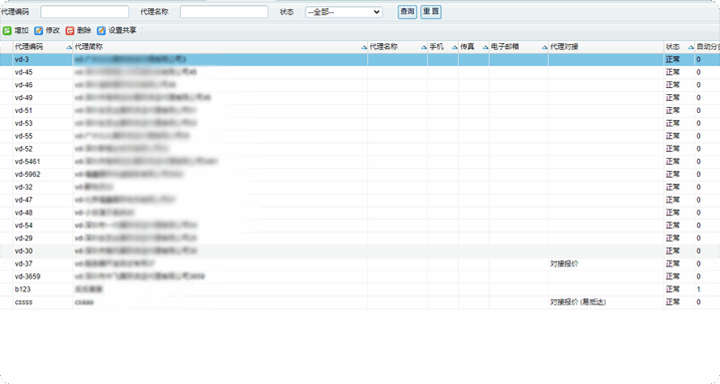The height and width of the screenshot is (384, 720).
Task: Sort by 手机 column arrow
Action: click(454, 47)
